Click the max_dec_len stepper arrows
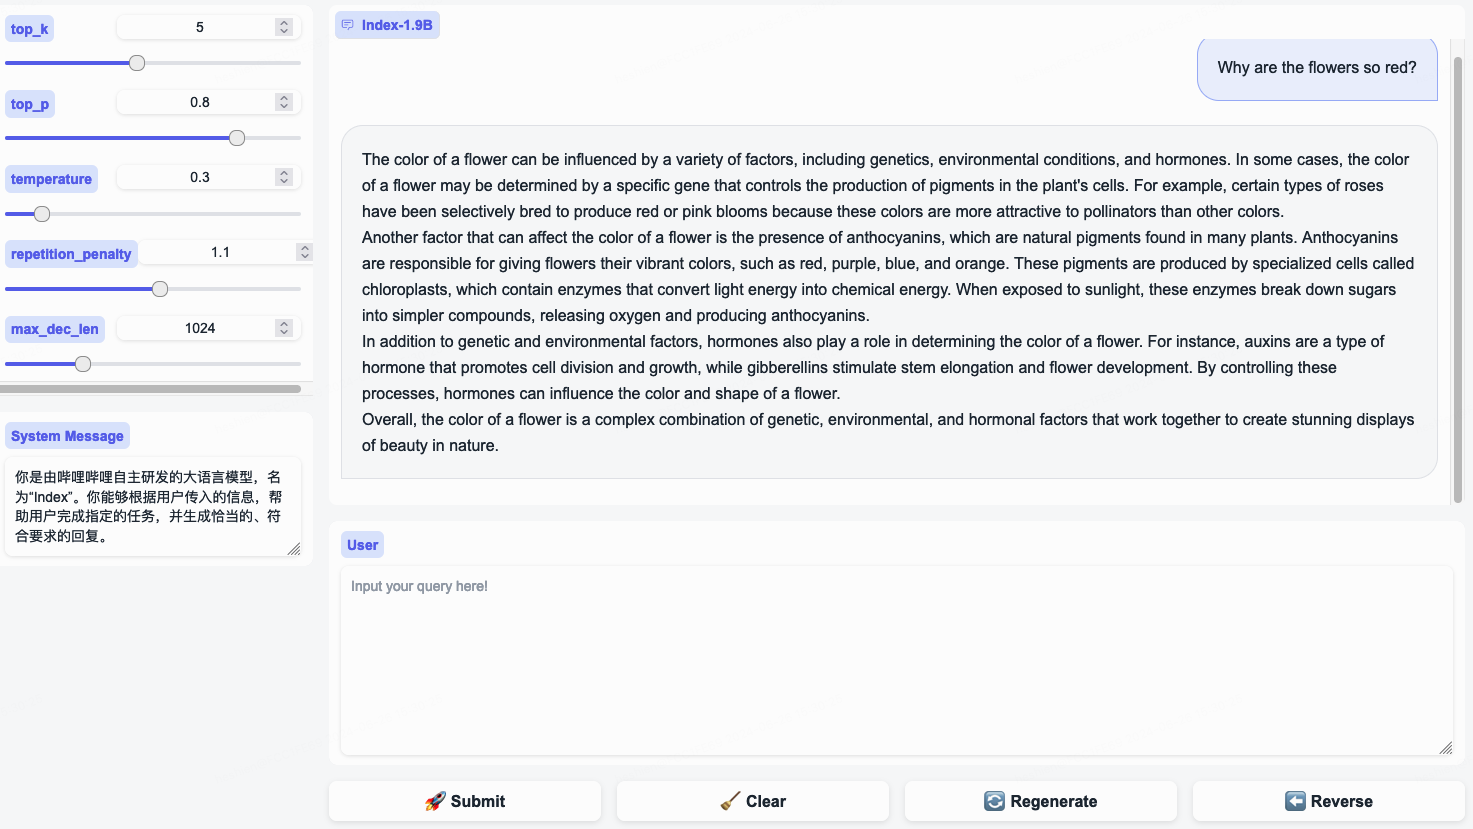This screenshot has height=829, width=1473. (x=284, y=328)
